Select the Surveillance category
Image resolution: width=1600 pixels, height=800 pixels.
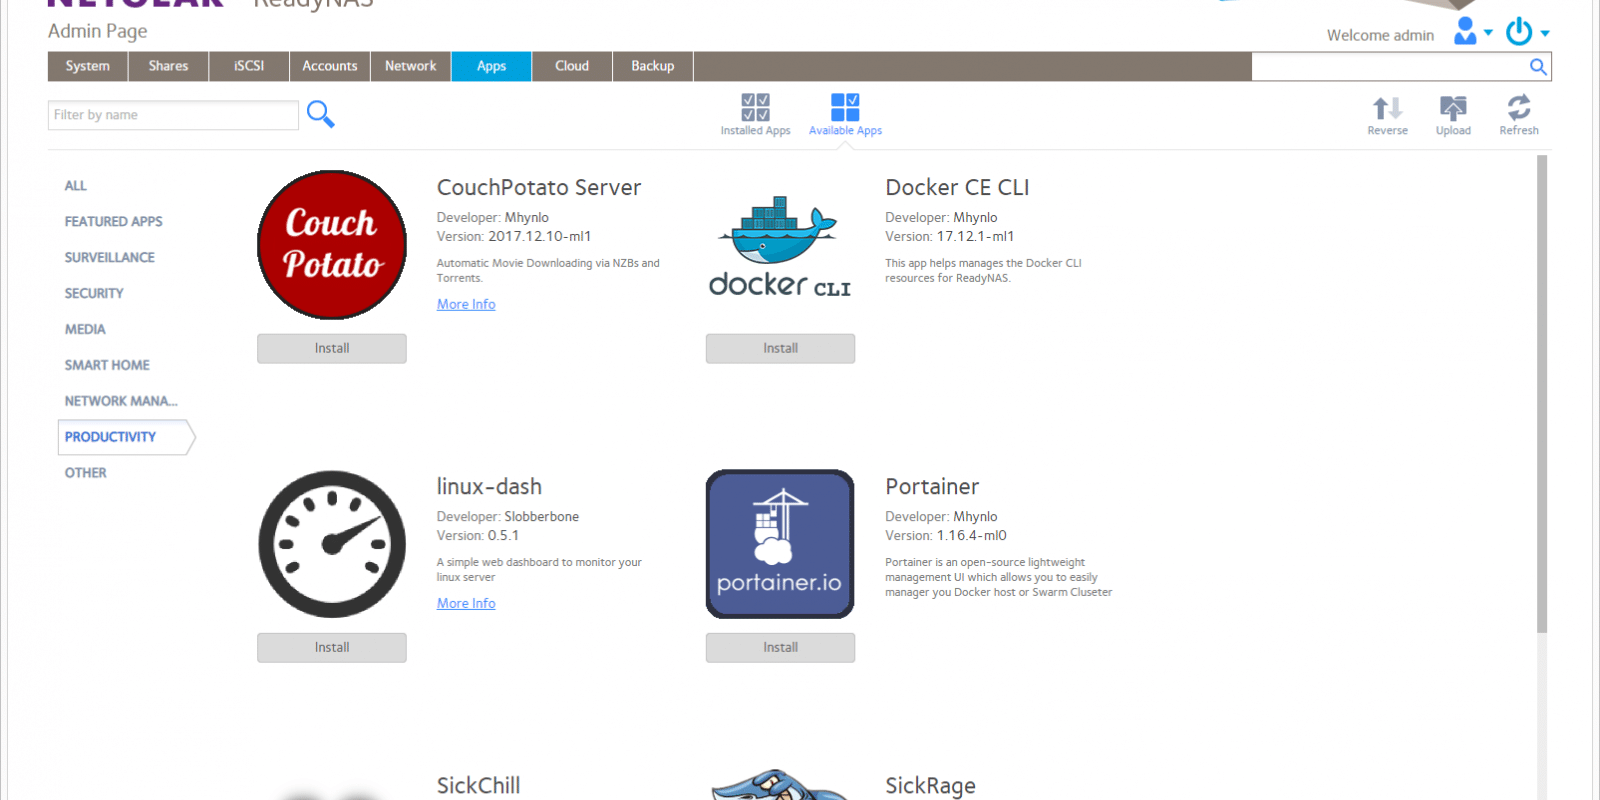(110, 258)
